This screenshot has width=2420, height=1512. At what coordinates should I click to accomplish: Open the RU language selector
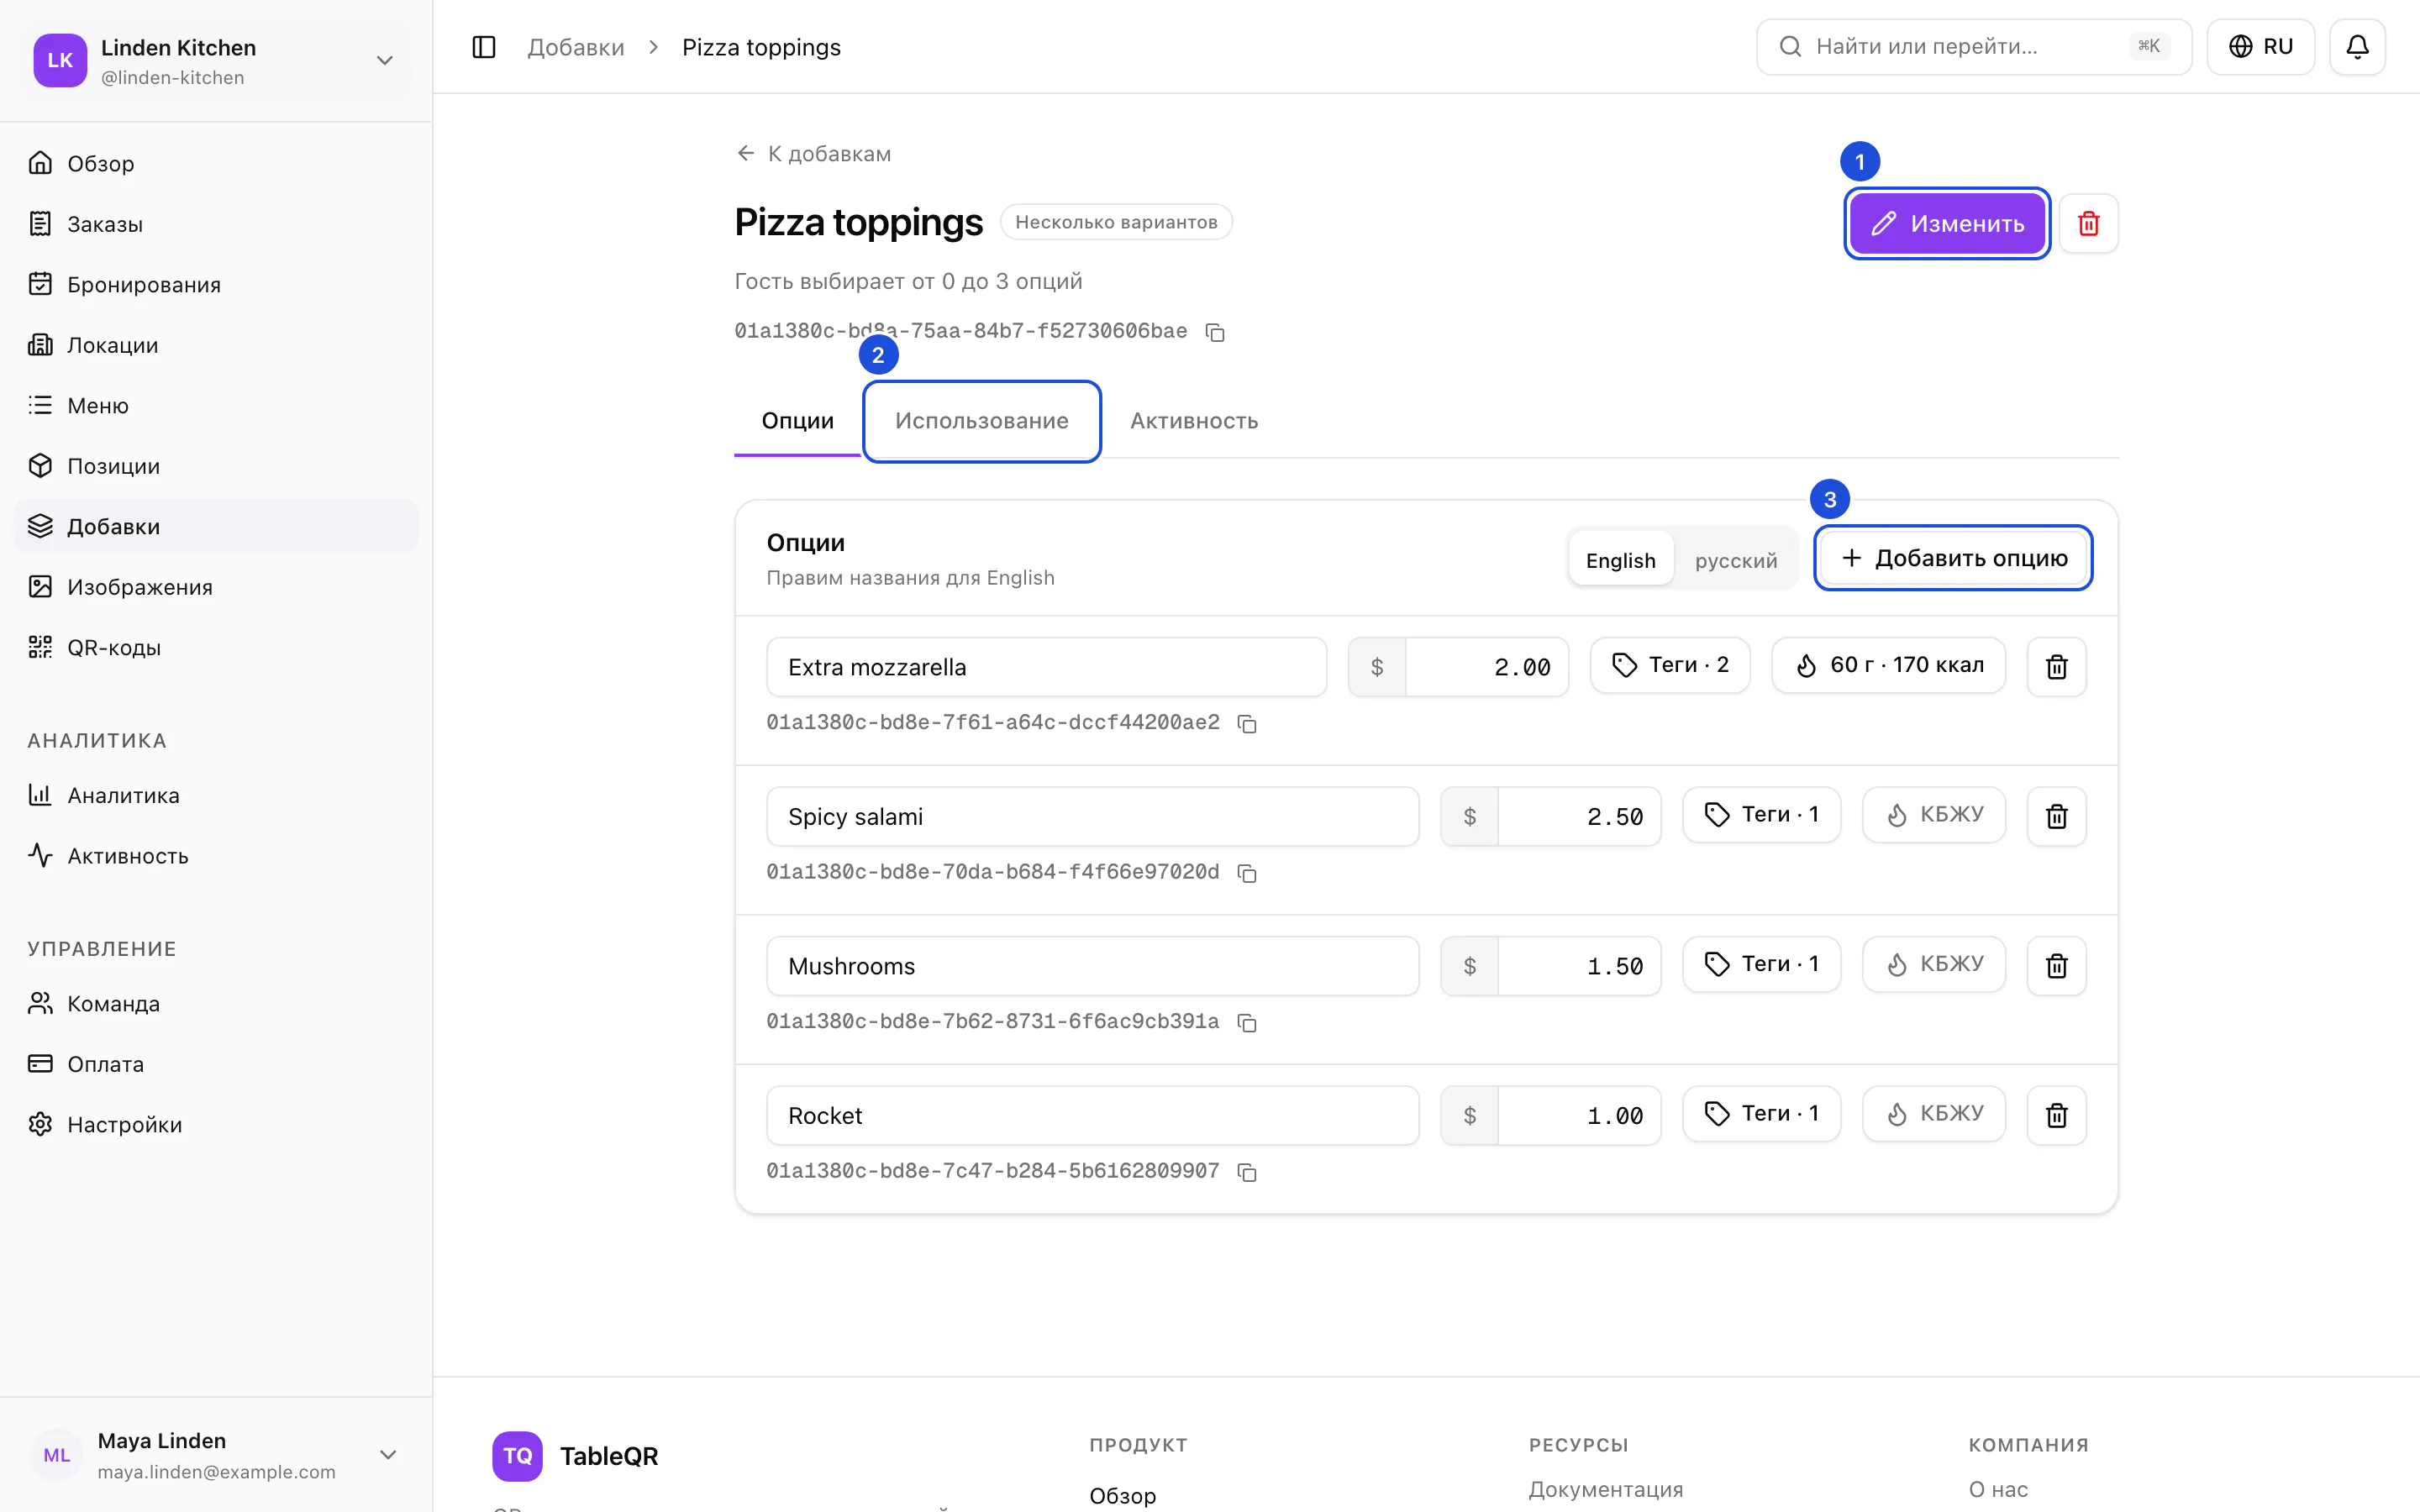2260,47
